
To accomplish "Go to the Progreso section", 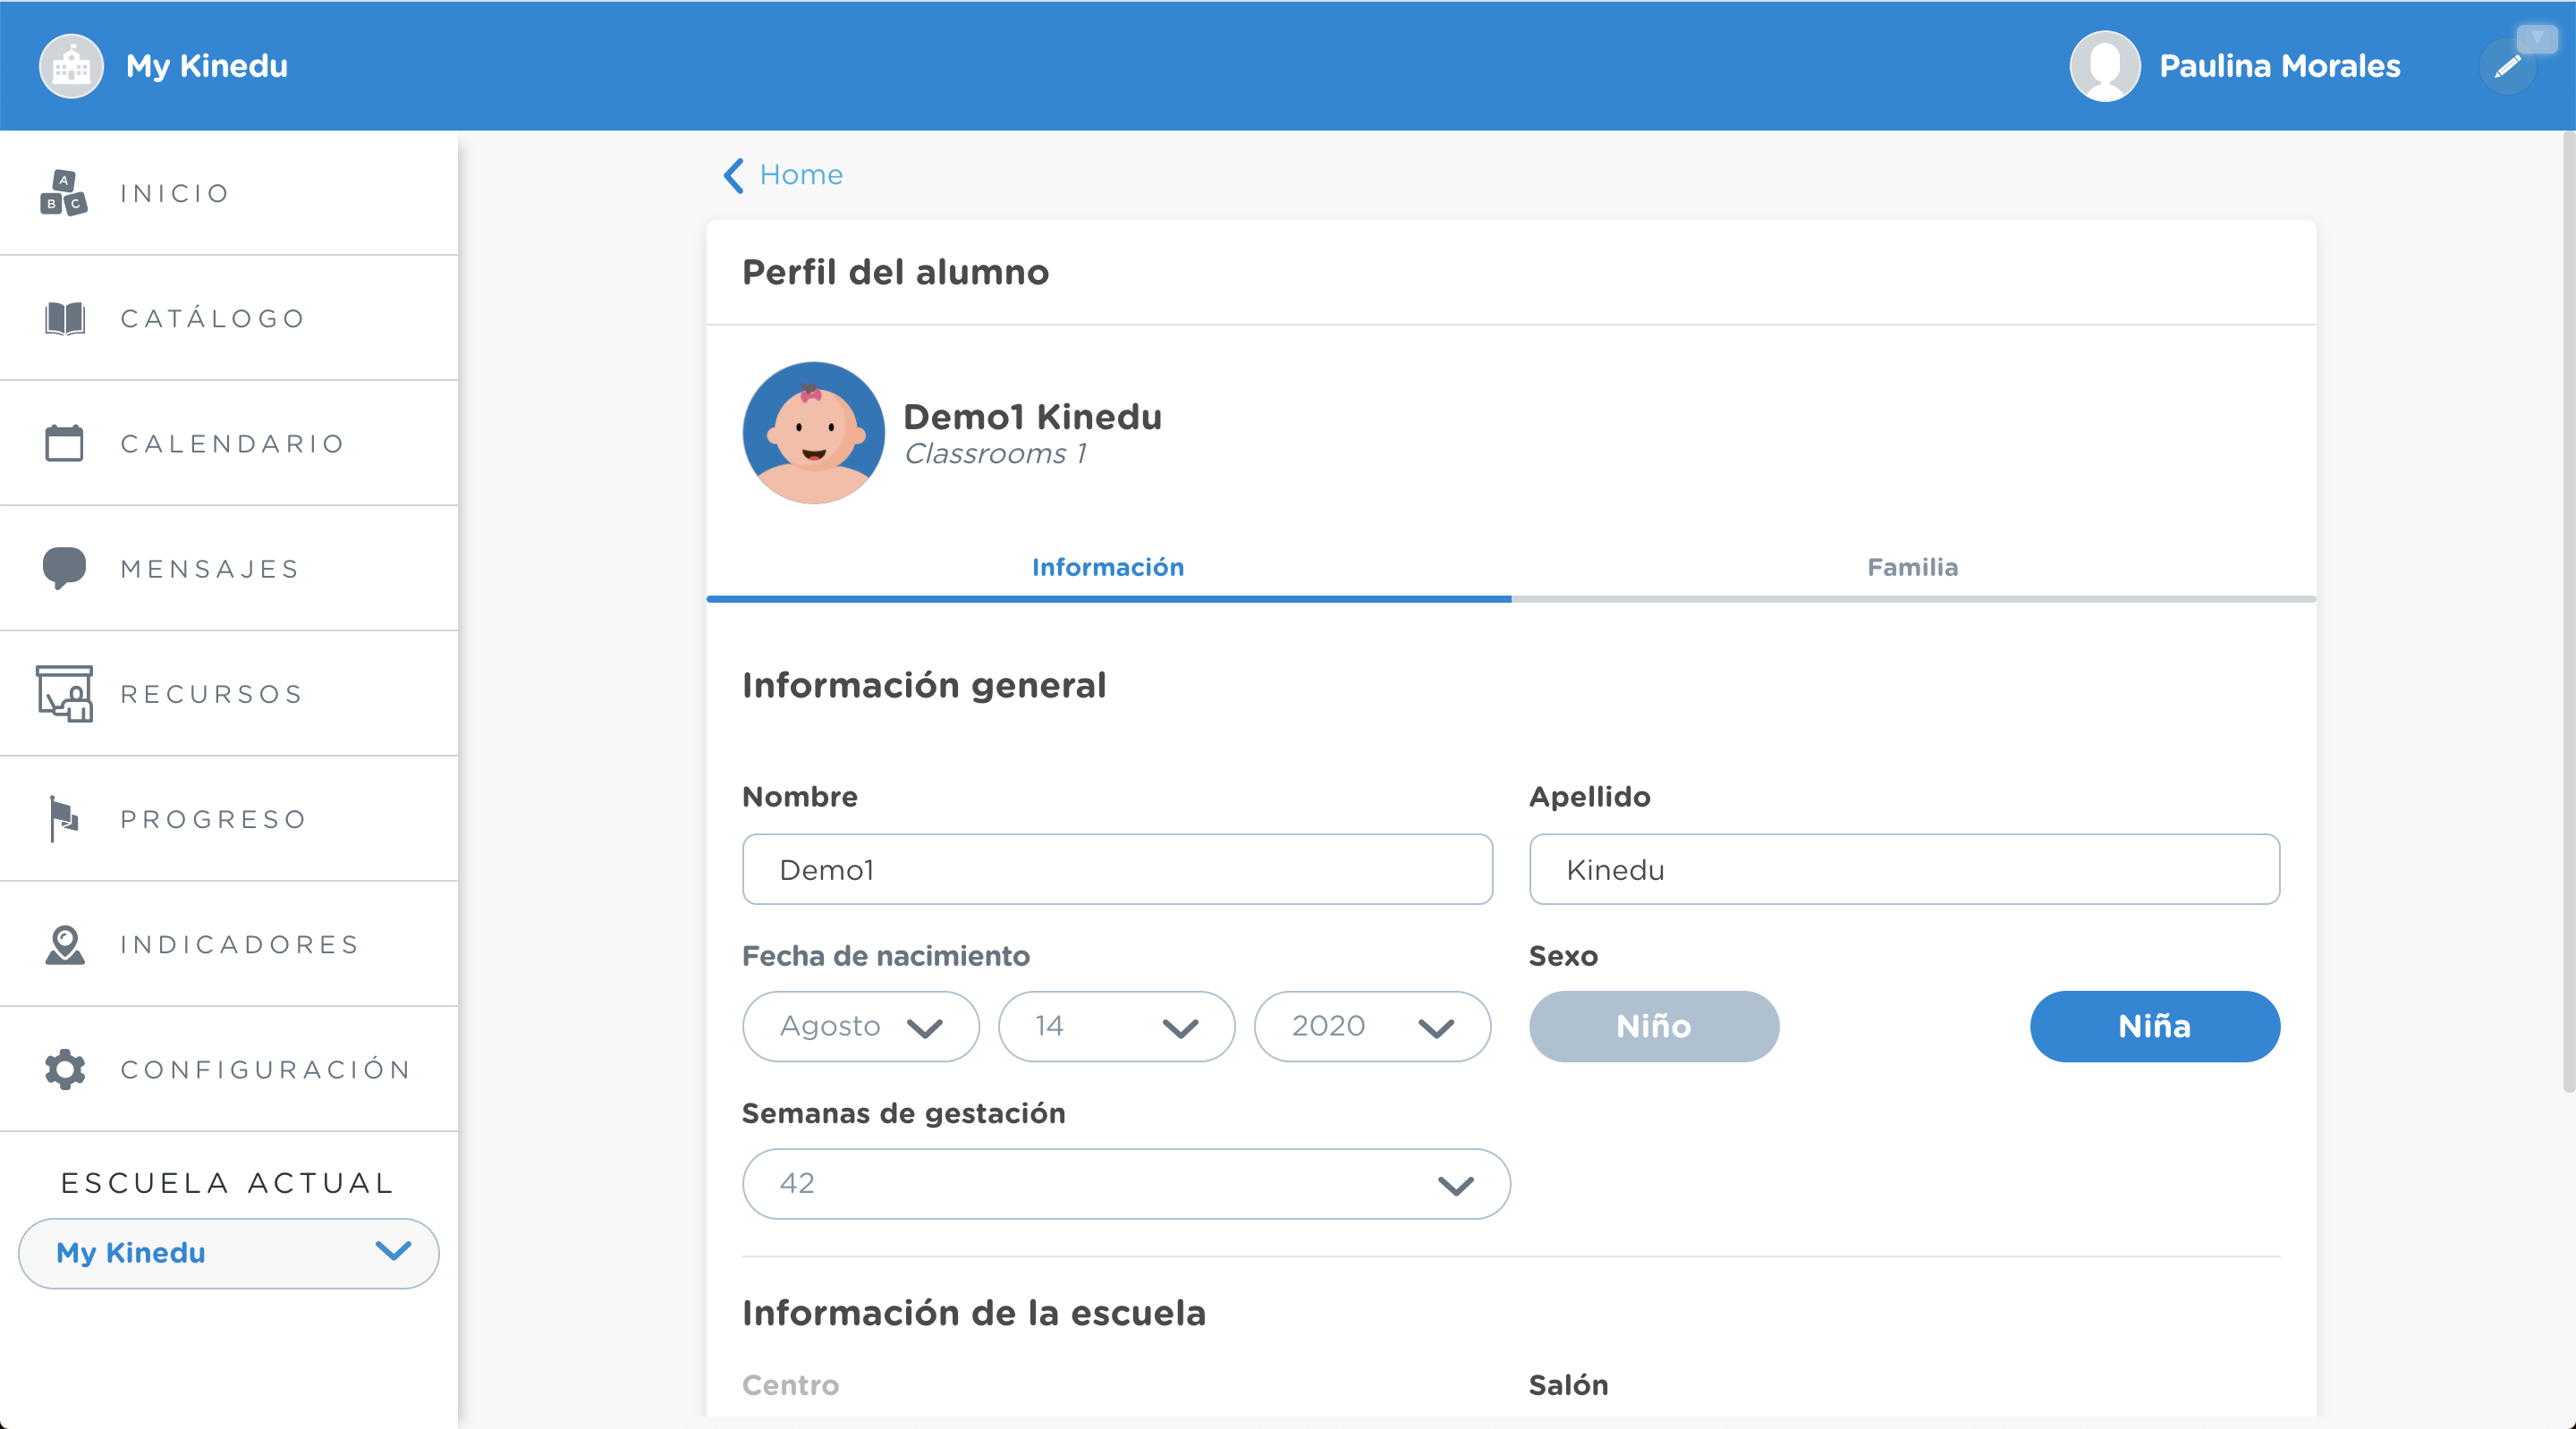I will (229, 819).
